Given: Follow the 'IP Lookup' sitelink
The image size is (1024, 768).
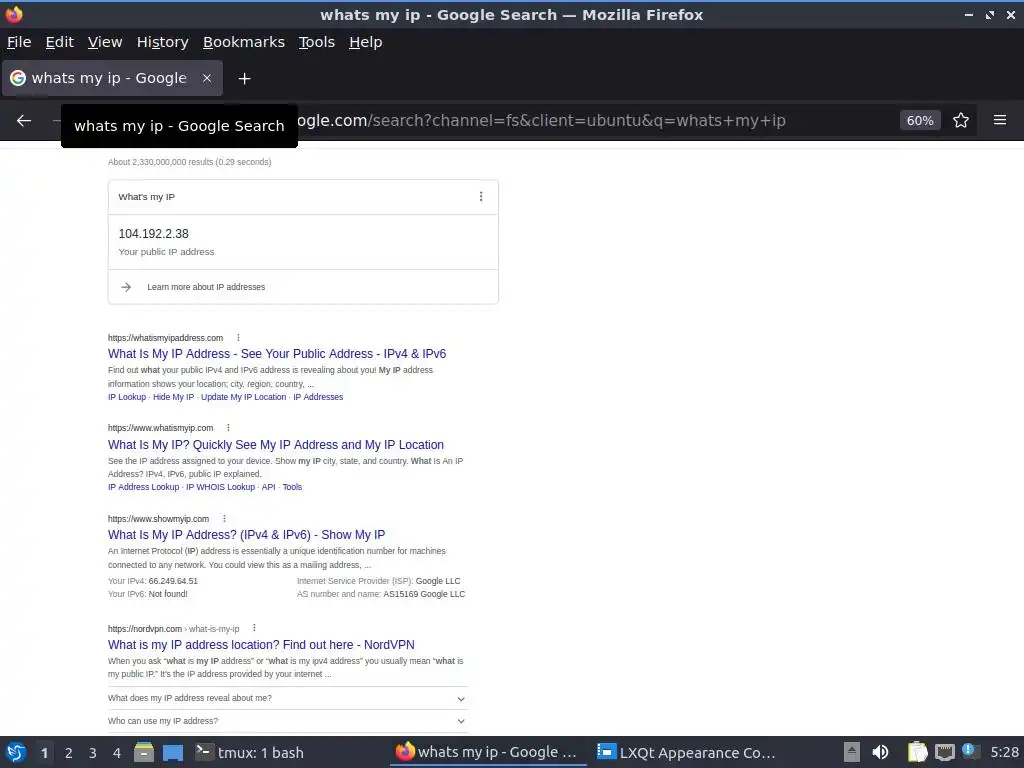Looking at the screenshot, I should tap(127, 397).
